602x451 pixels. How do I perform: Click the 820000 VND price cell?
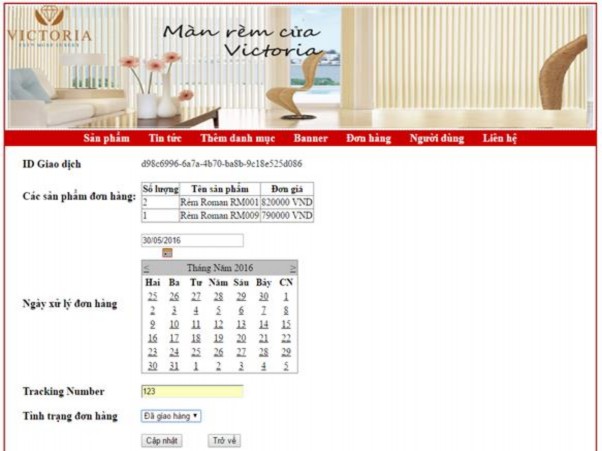[287, 202]
